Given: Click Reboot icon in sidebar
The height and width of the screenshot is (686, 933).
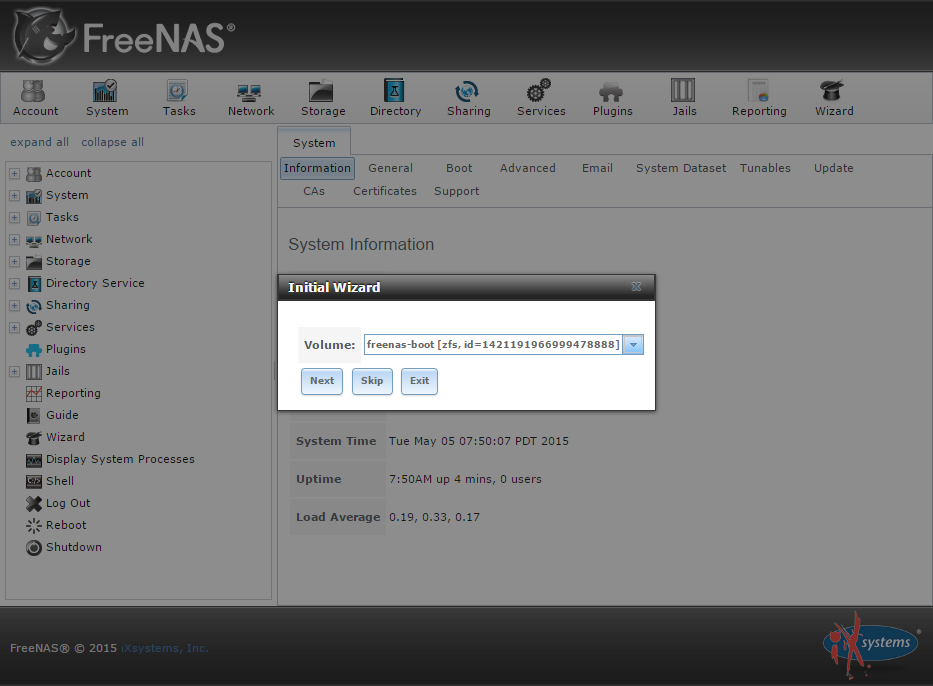Looking at the screenshot, I should [34, 525].
